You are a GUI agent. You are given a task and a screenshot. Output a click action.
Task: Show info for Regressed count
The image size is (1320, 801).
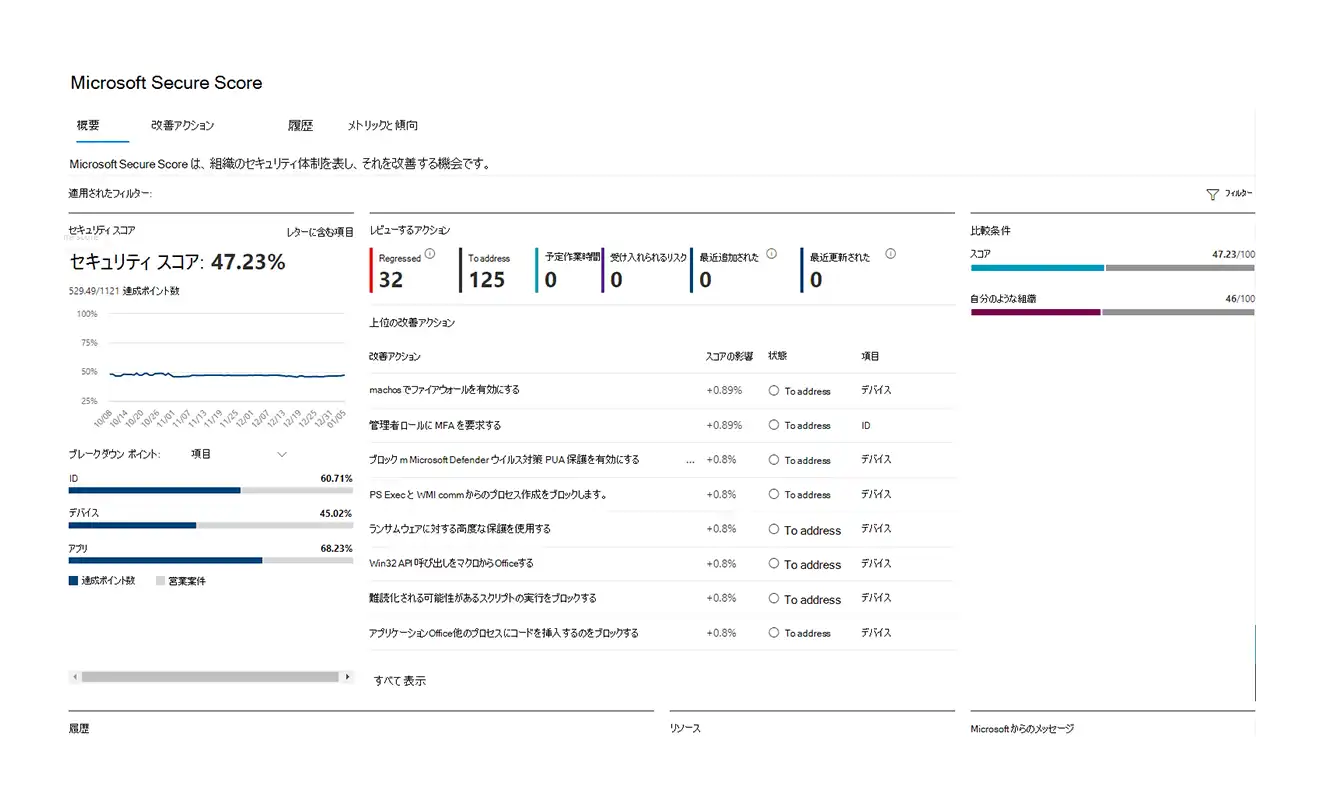click(x=430, y=254)
